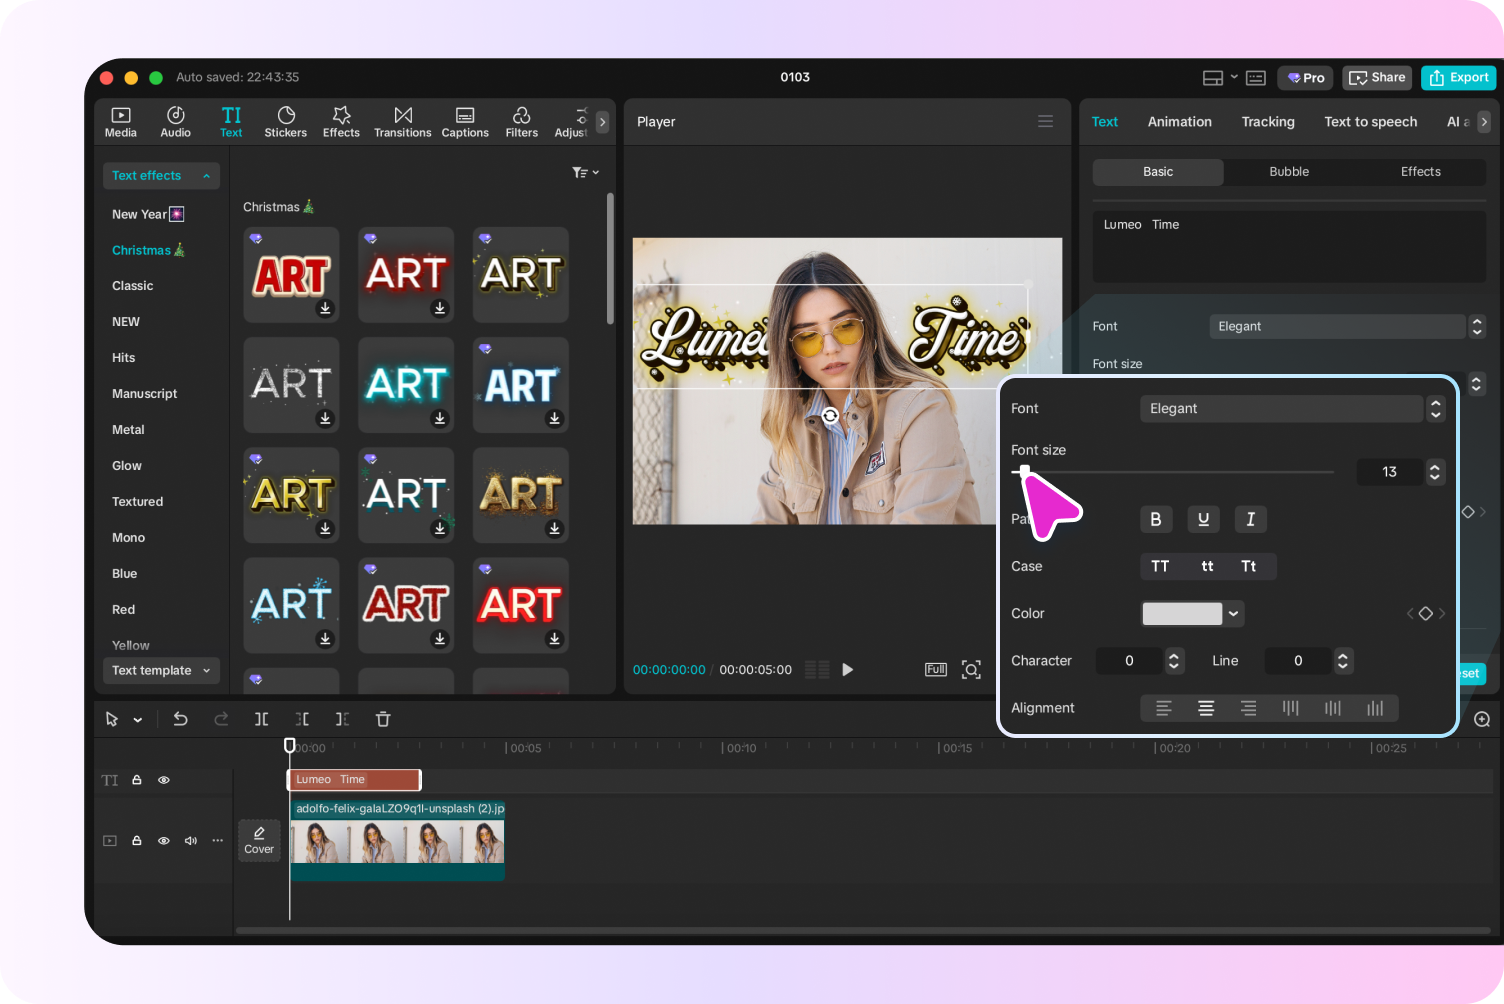
Task: Click the Export button
Action: (x=1458, y=77)
